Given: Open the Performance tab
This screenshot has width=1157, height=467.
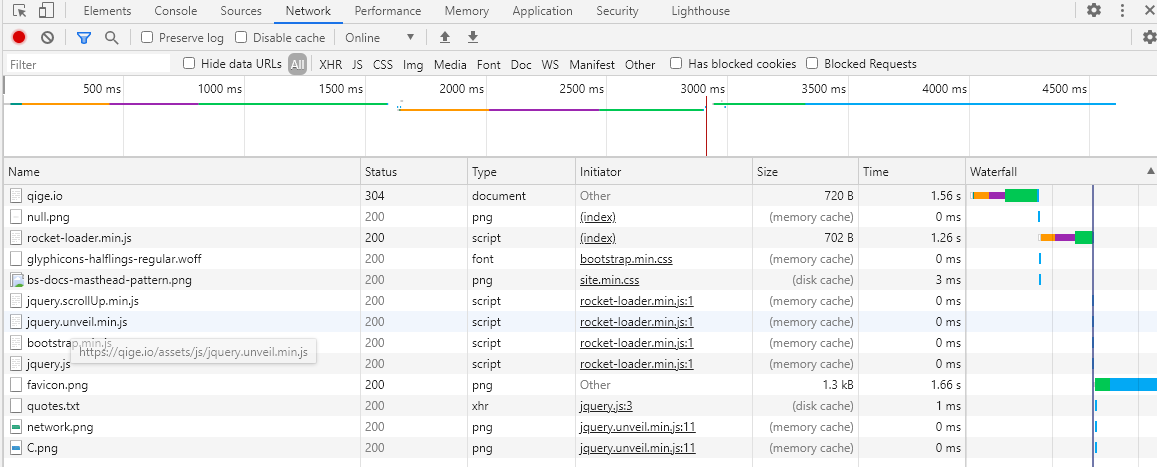Looking at the screenshot, I should (387, 11).
